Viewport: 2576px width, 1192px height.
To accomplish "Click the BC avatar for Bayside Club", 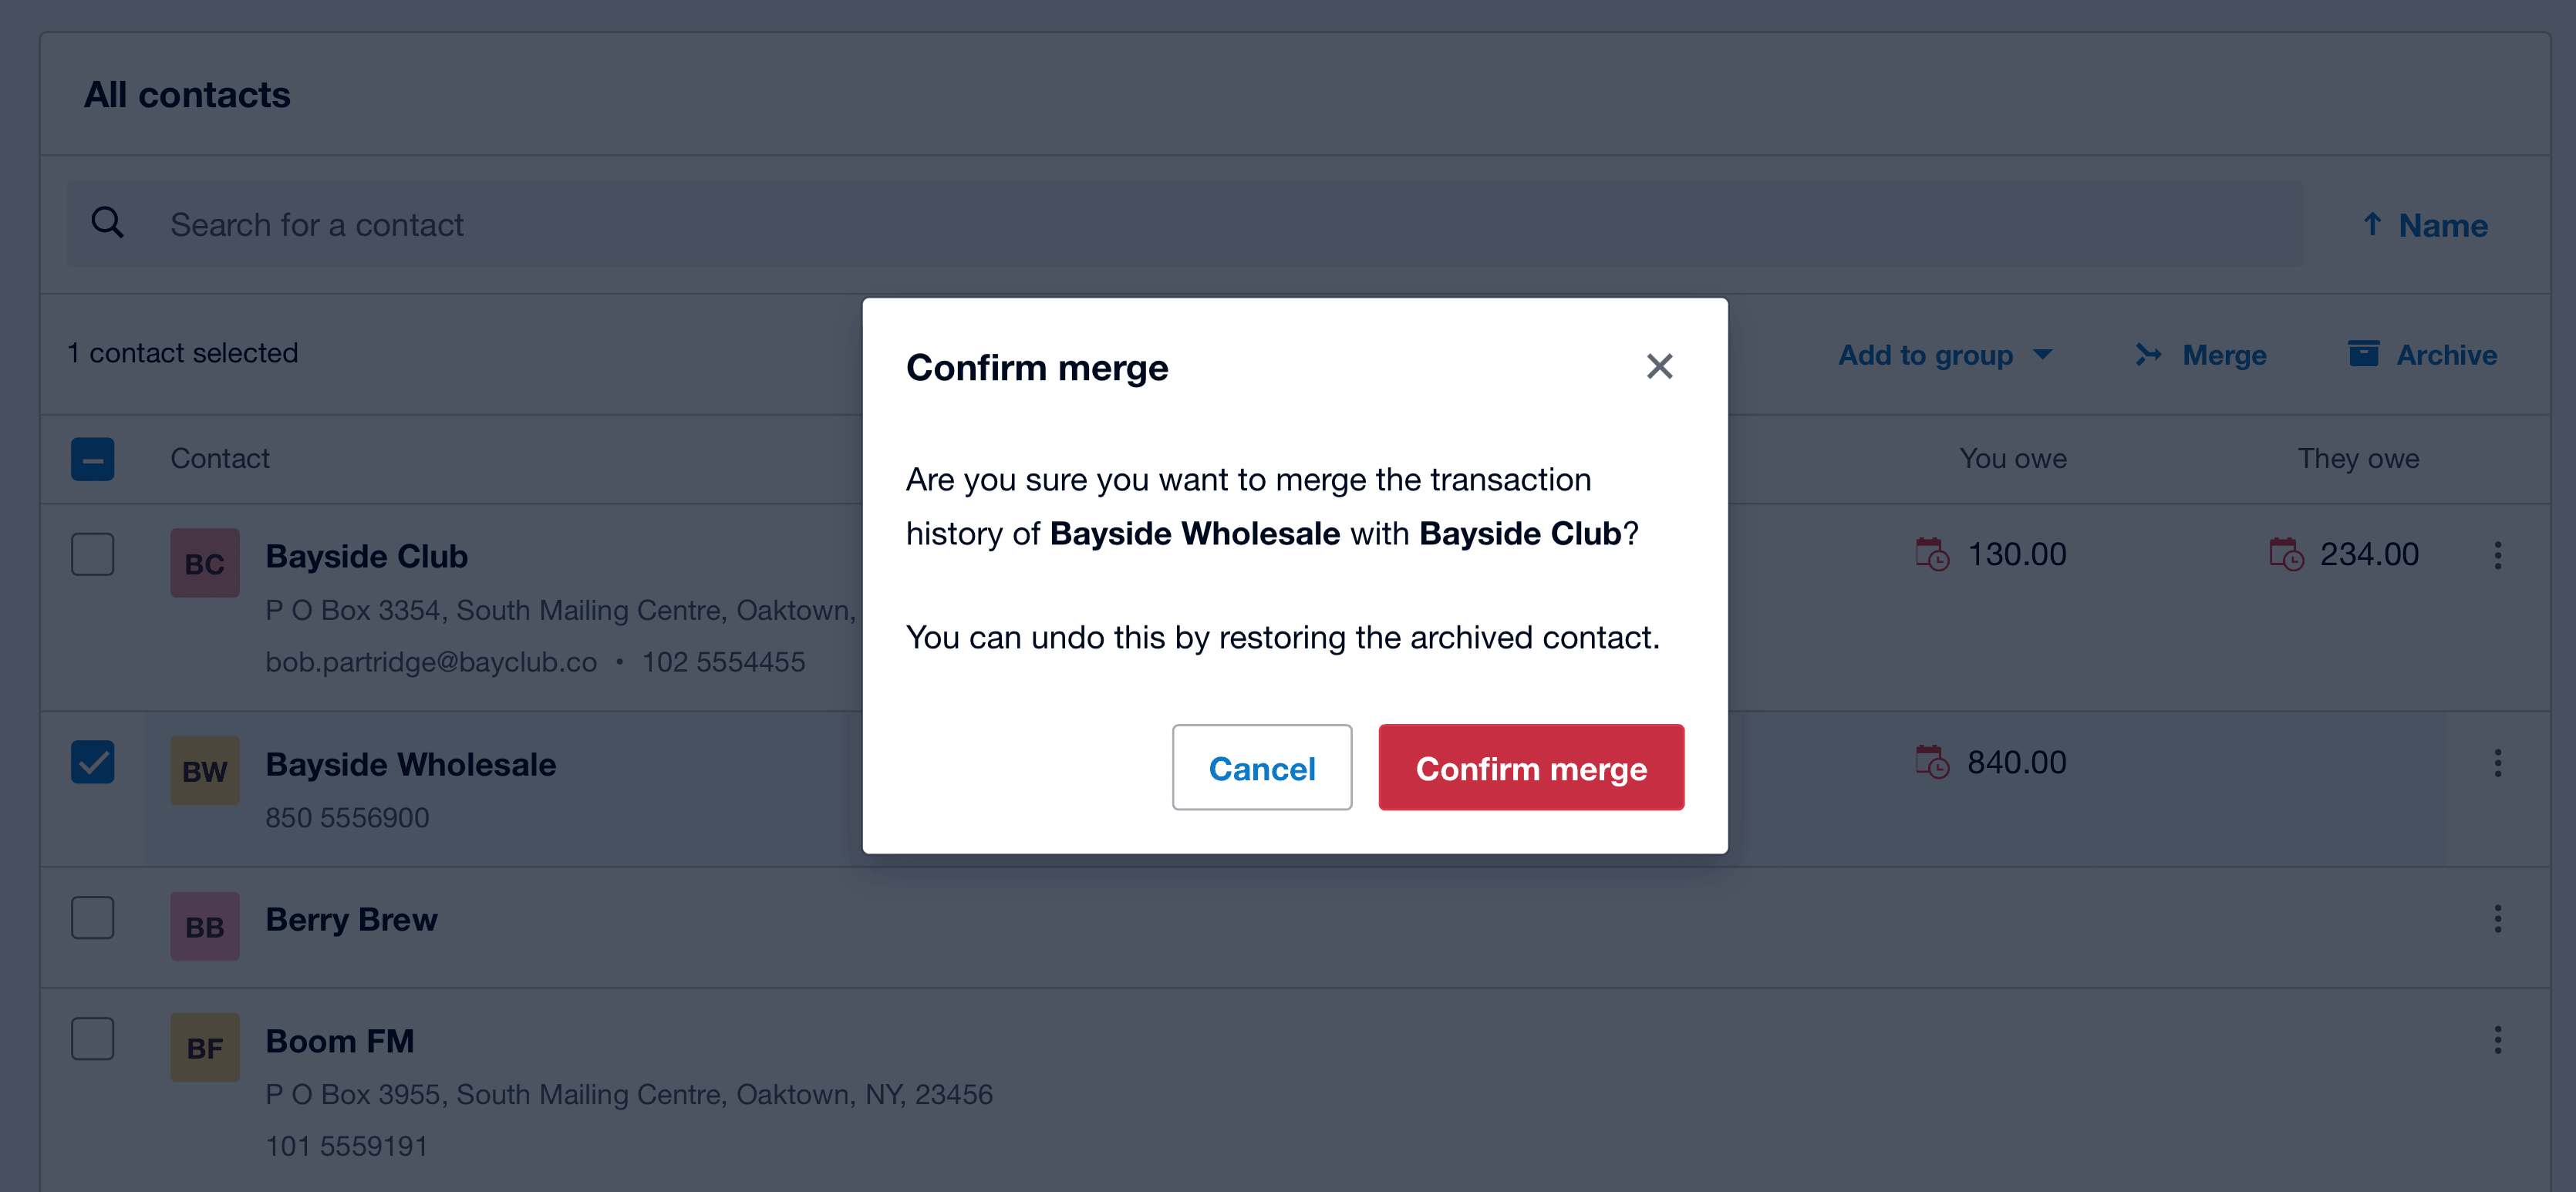I will 204,562.
